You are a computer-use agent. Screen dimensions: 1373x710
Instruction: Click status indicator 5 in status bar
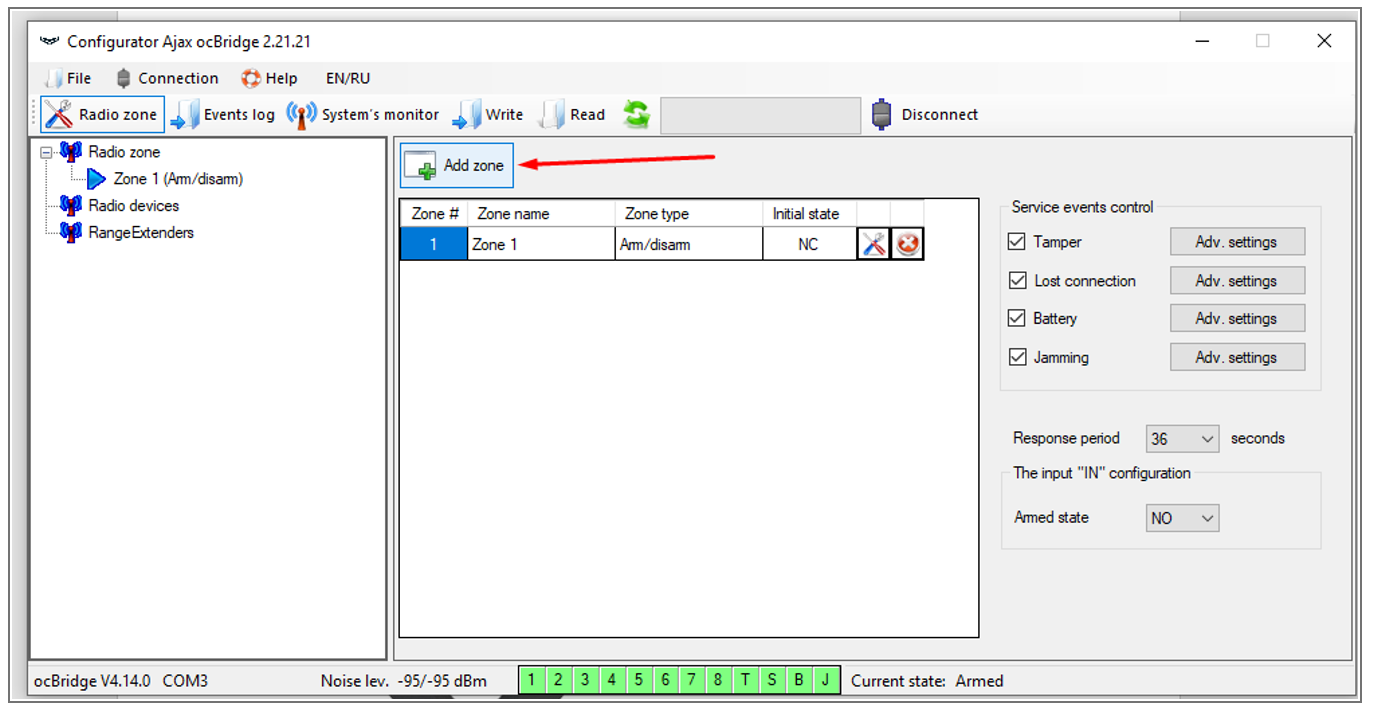coord(638,681)
